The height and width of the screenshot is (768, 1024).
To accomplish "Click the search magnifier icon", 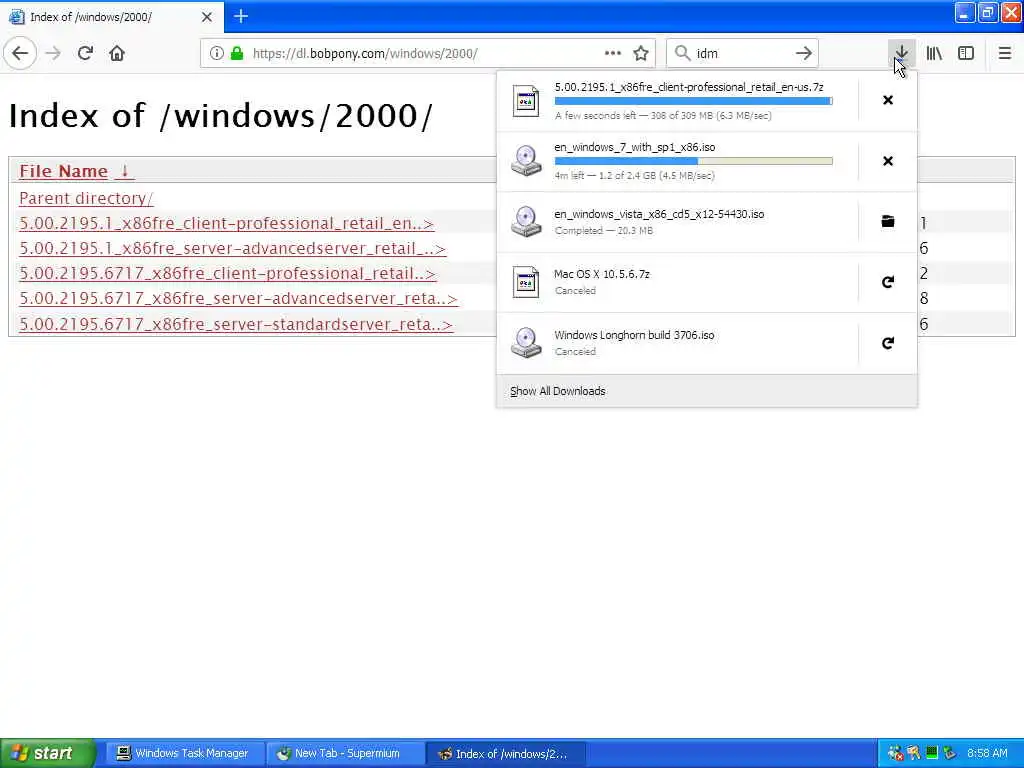I will coord(682,54).
